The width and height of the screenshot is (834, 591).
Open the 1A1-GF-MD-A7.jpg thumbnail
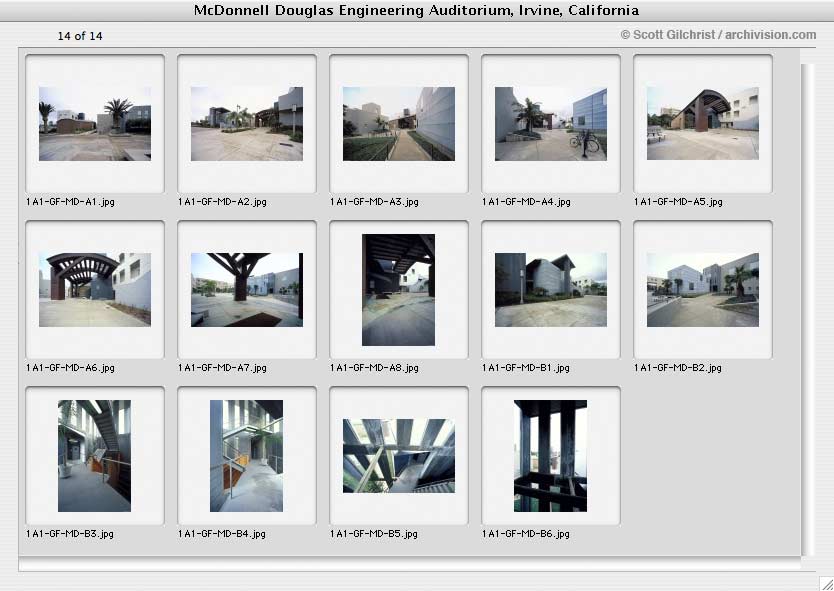pyautogui.click(x=247, y=290)
